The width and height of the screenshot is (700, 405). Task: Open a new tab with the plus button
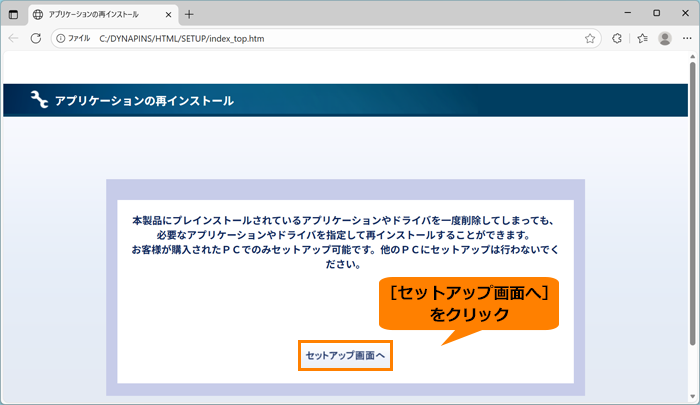point(190,14)
